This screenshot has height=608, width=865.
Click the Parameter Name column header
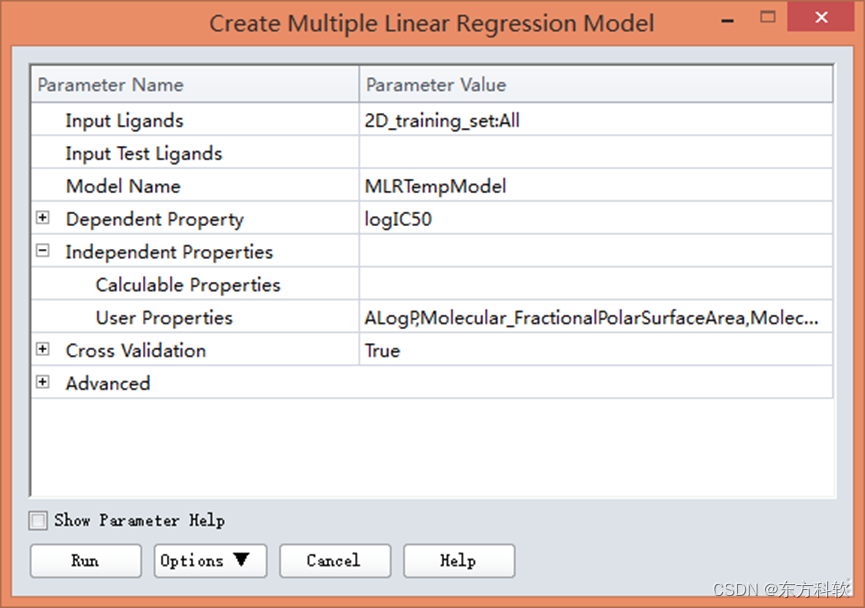tap(195, 84)
